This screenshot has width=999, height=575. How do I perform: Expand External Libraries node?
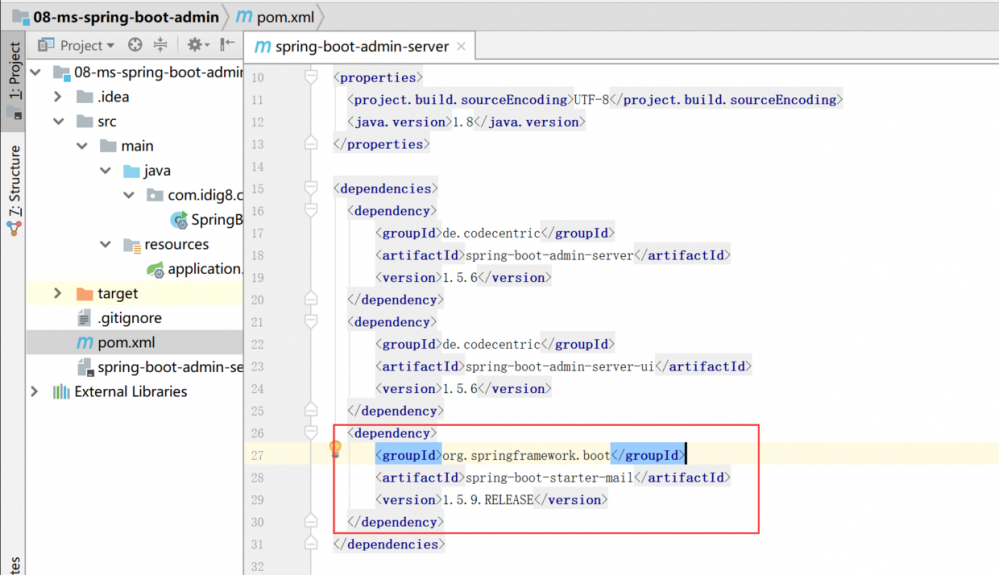(x=34, y=392)
